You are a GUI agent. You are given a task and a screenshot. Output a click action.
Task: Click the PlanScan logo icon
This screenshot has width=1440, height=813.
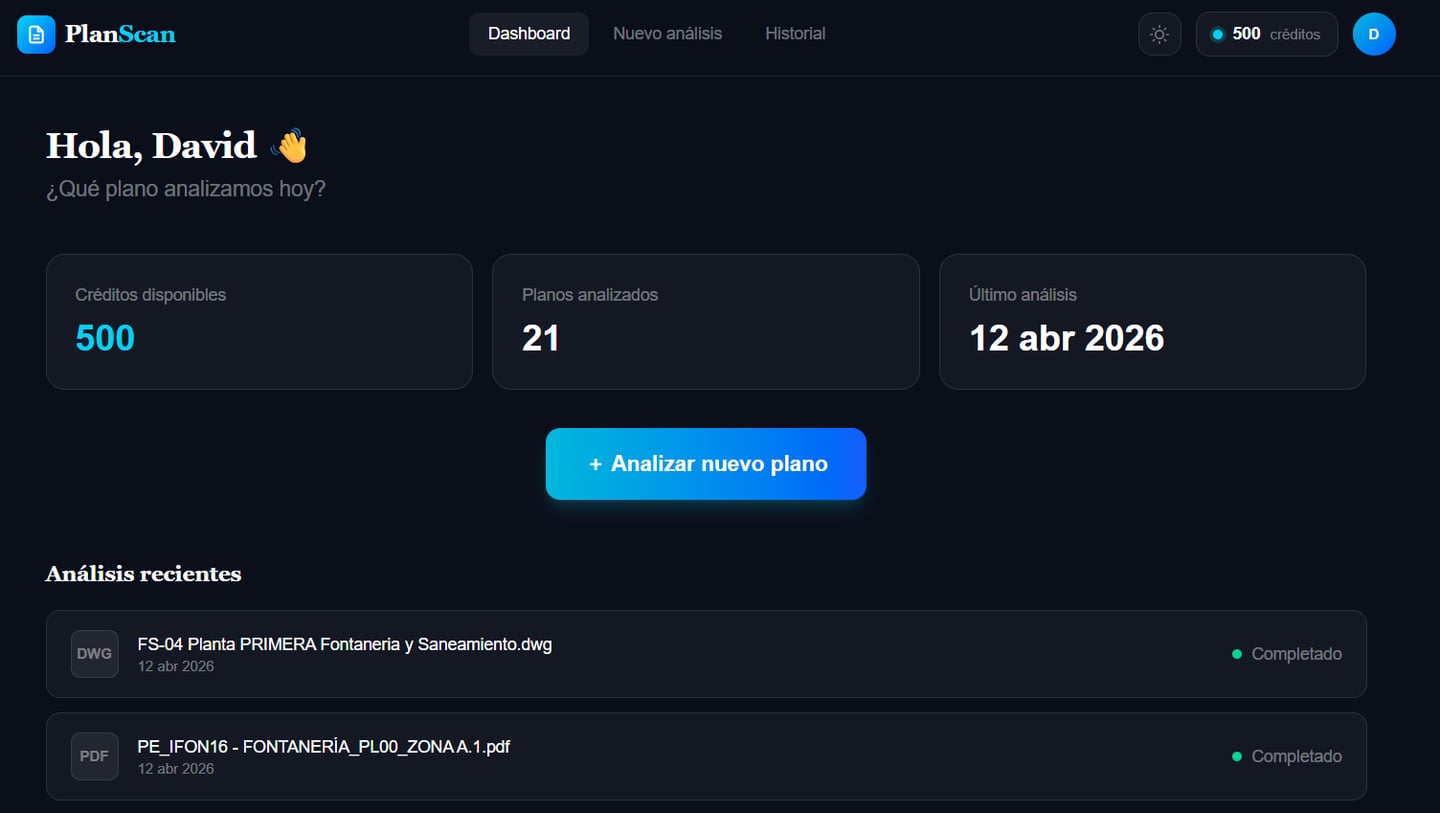click(36, 33)
